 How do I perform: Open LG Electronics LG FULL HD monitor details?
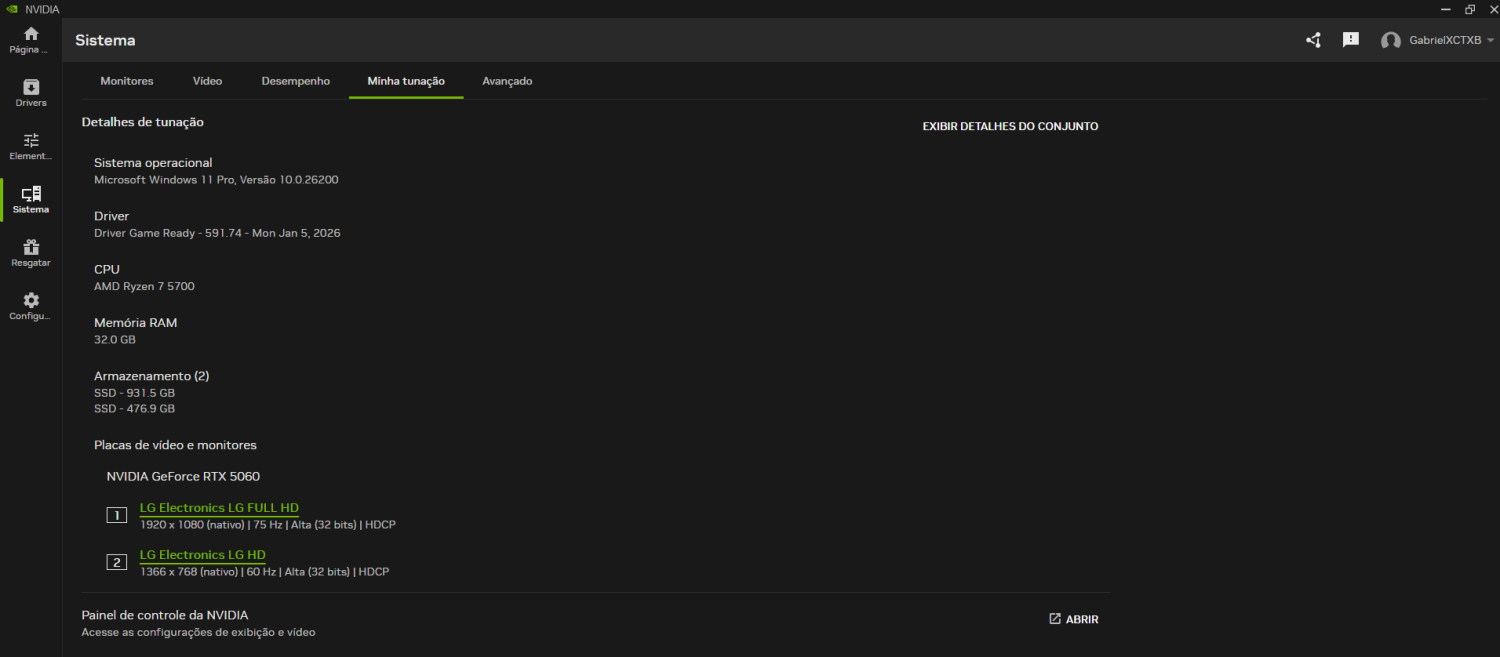218,507
